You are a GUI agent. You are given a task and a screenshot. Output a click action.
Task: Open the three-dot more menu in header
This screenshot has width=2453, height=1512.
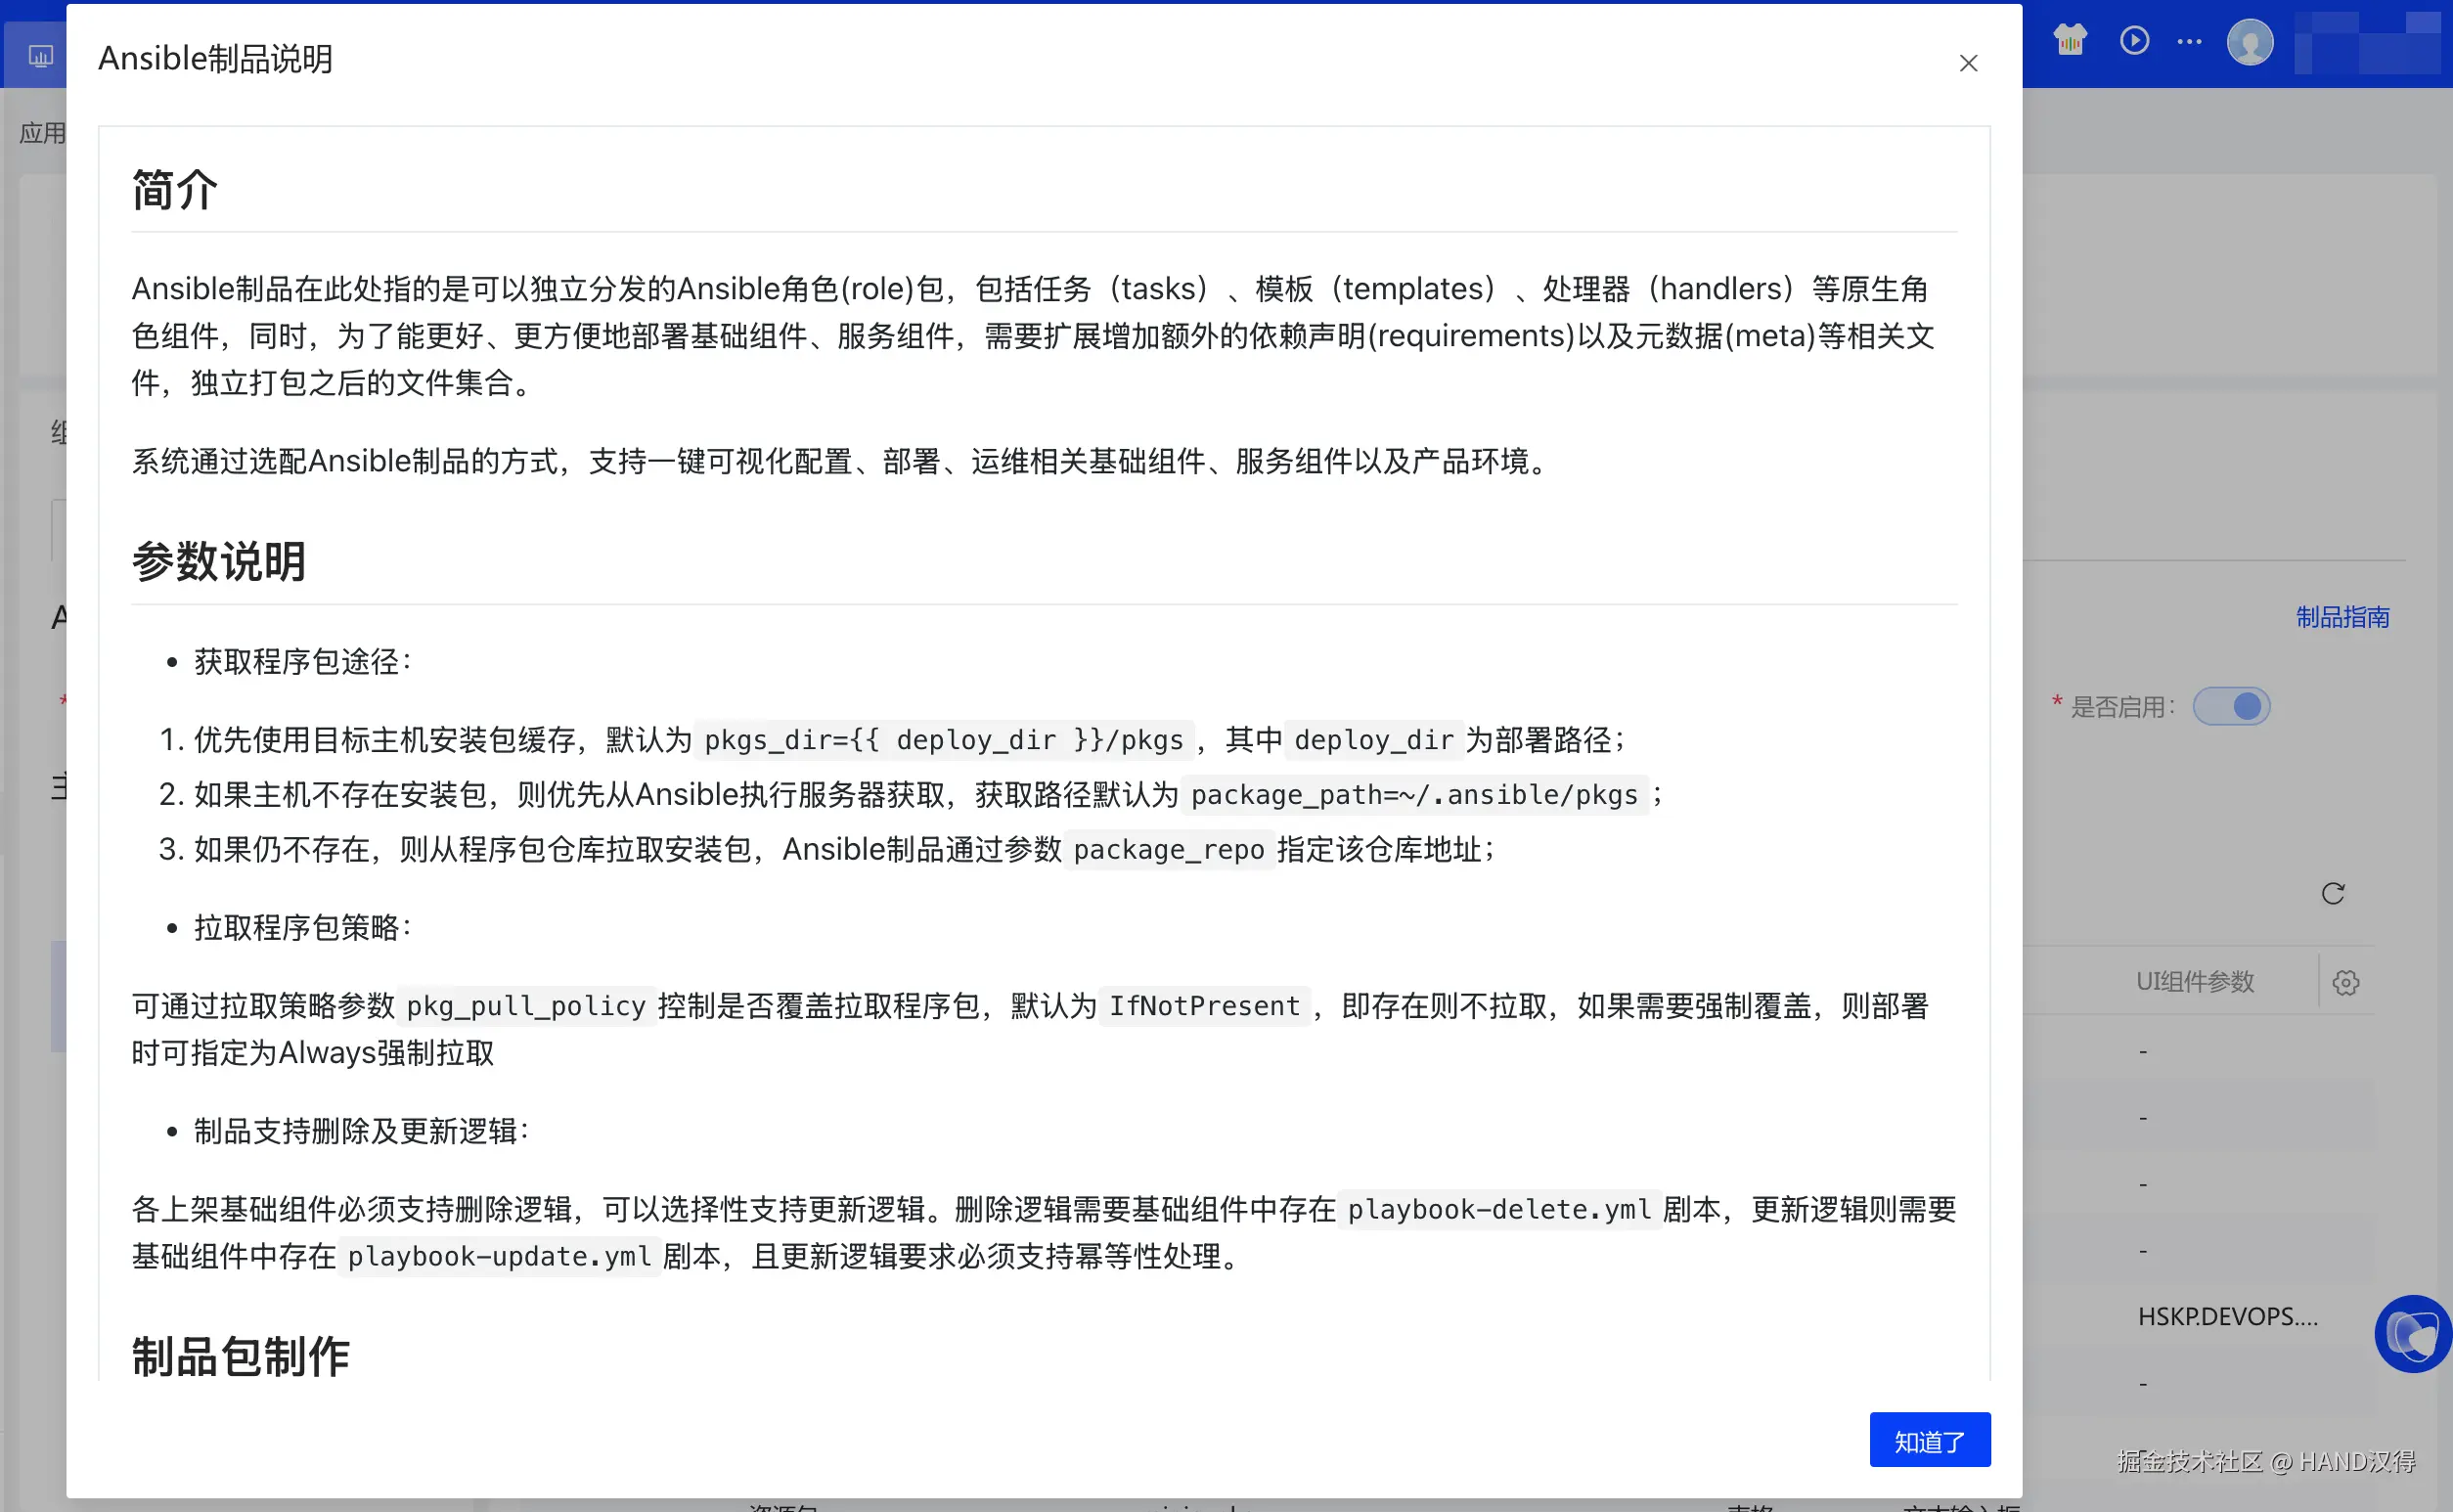click(x=2189, y=41)
